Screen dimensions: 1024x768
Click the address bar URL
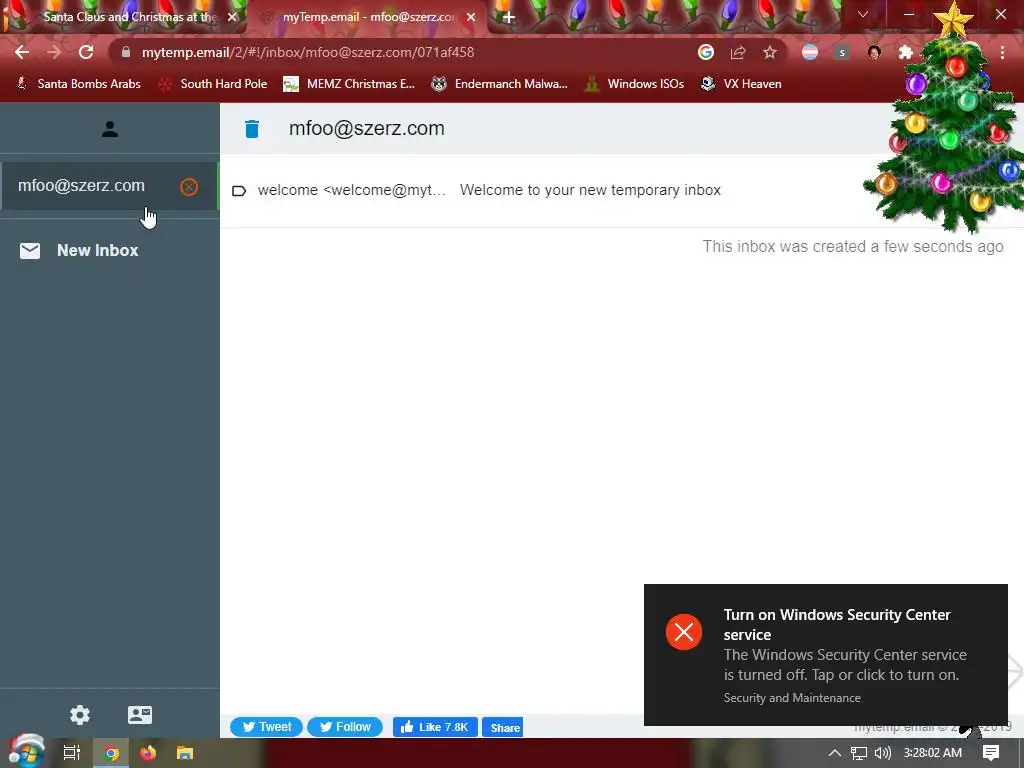pos(308,52)
